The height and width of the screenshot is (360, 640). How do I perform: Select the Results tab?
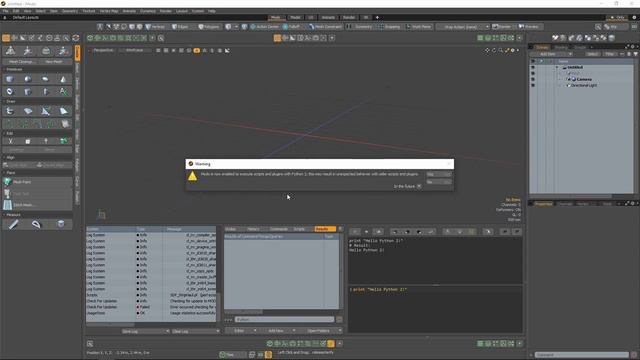click(324, 229)
